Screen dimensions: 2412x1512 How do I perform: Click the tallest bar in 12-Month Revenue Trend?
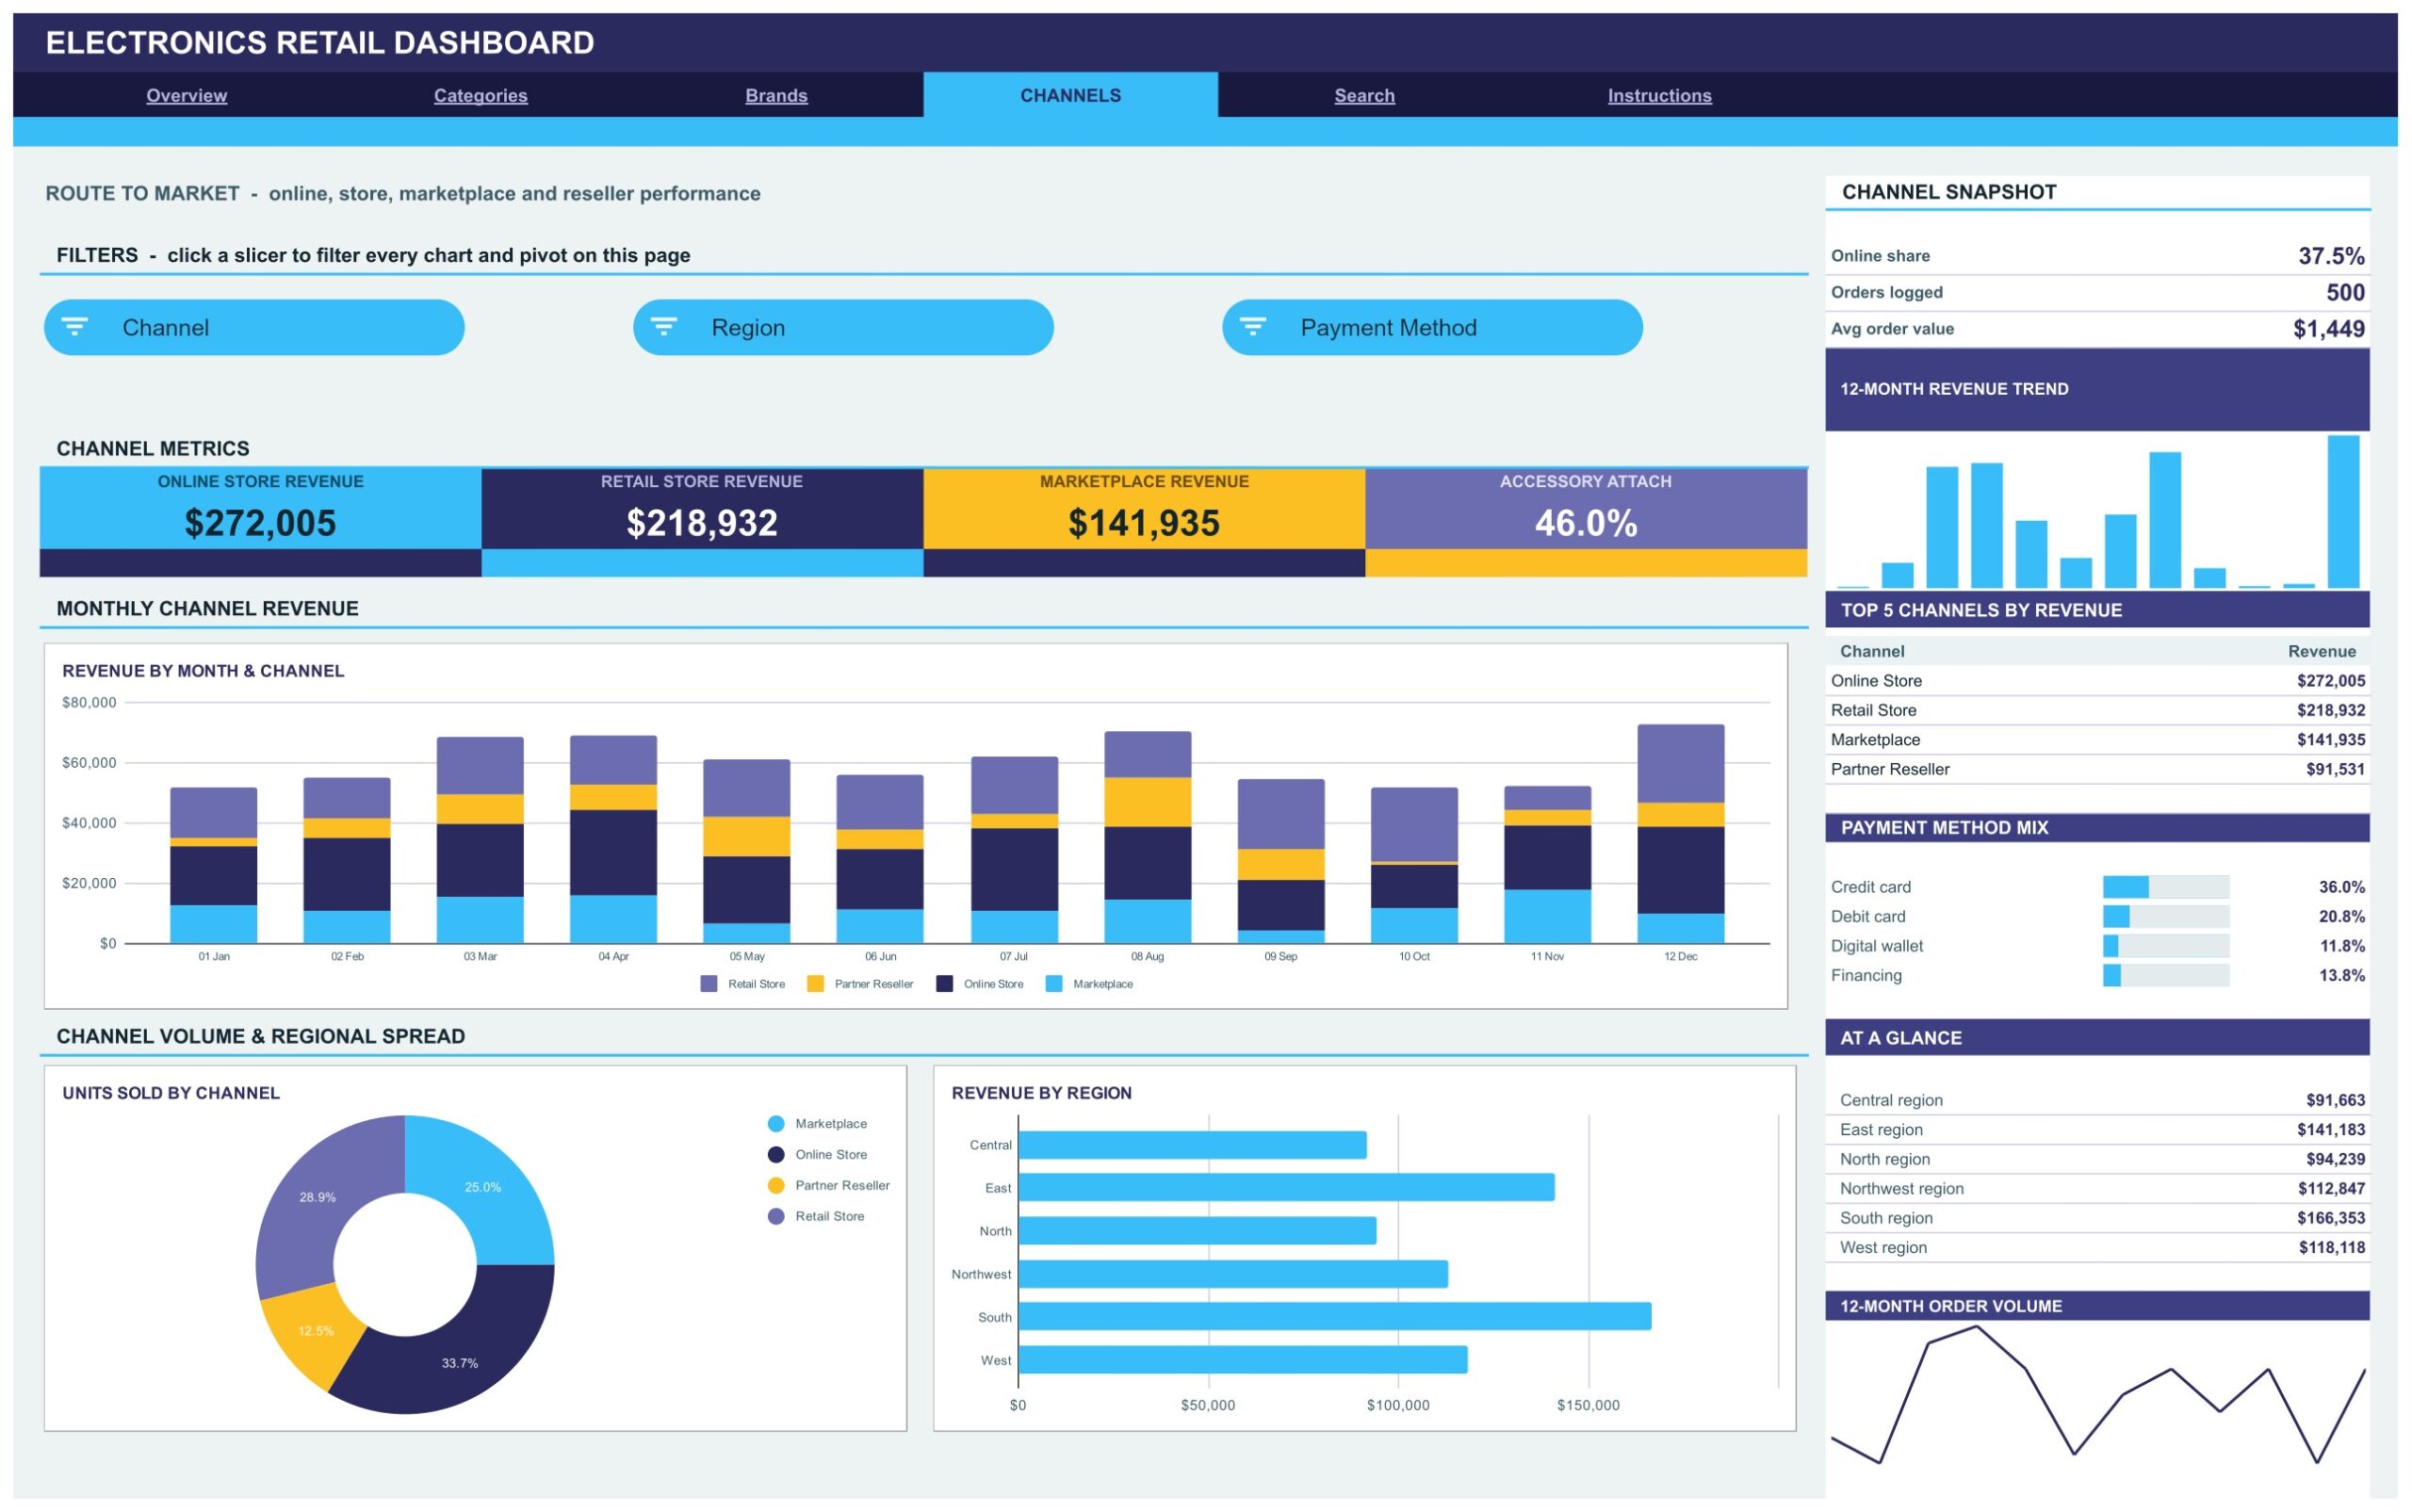[2343, 511]
